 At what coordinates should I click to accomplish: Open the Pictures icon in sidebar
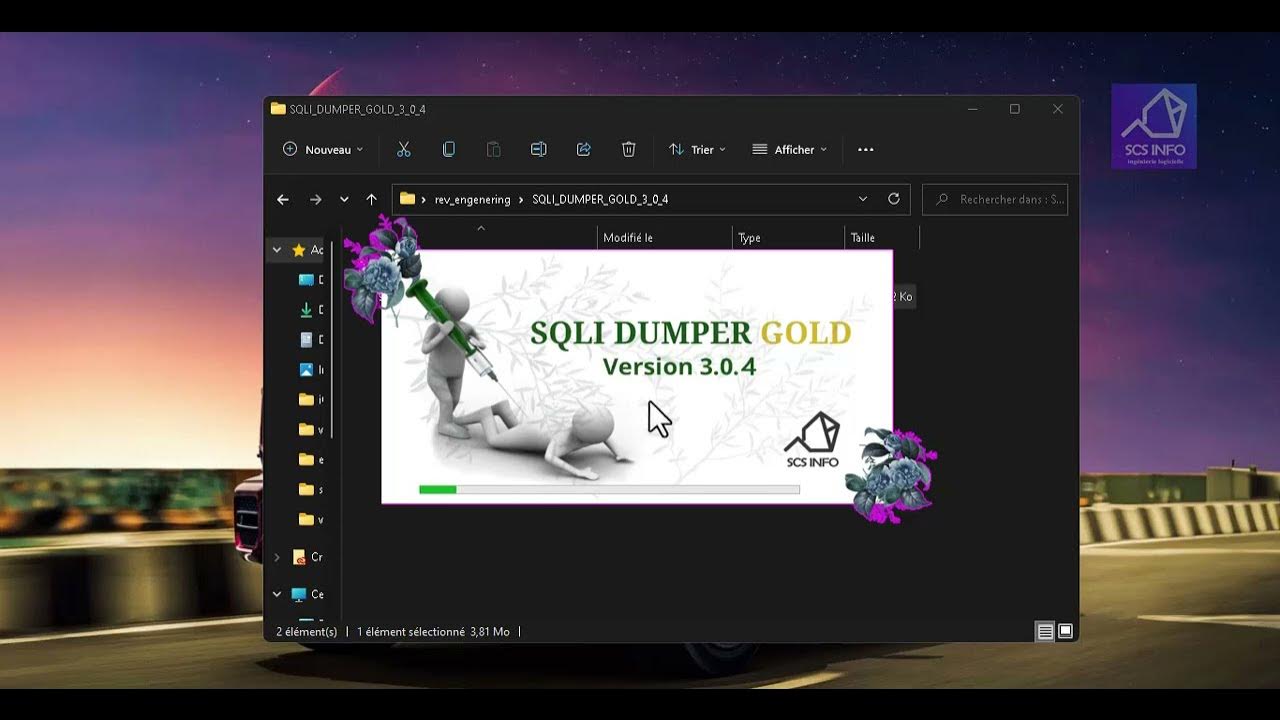(x=306, y=370)
